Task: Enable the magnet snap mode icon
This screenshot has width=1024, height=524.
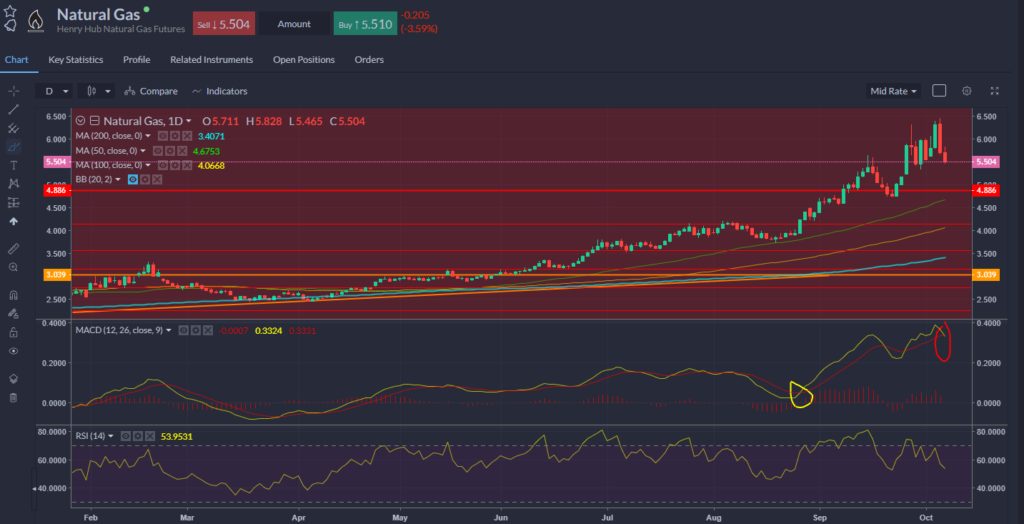Action: 14,295
